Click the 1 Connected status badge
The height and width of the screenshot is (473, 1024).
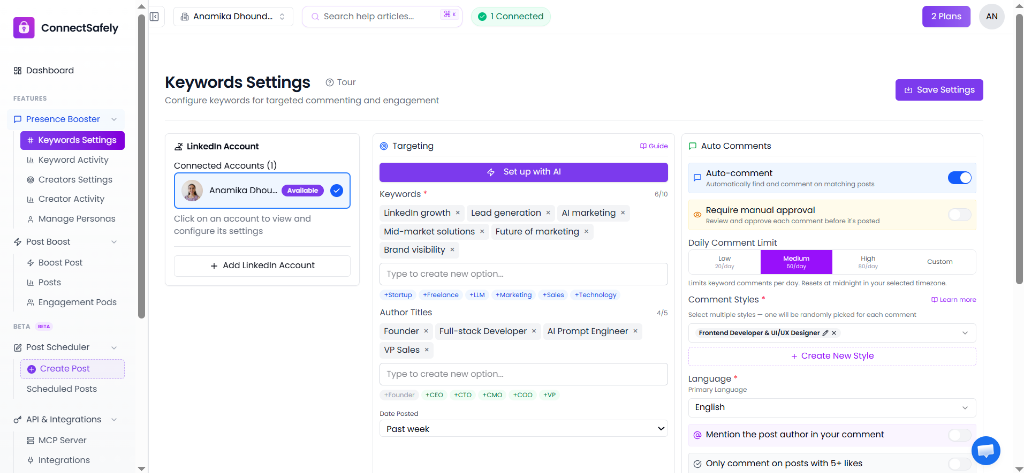point(511,16)
